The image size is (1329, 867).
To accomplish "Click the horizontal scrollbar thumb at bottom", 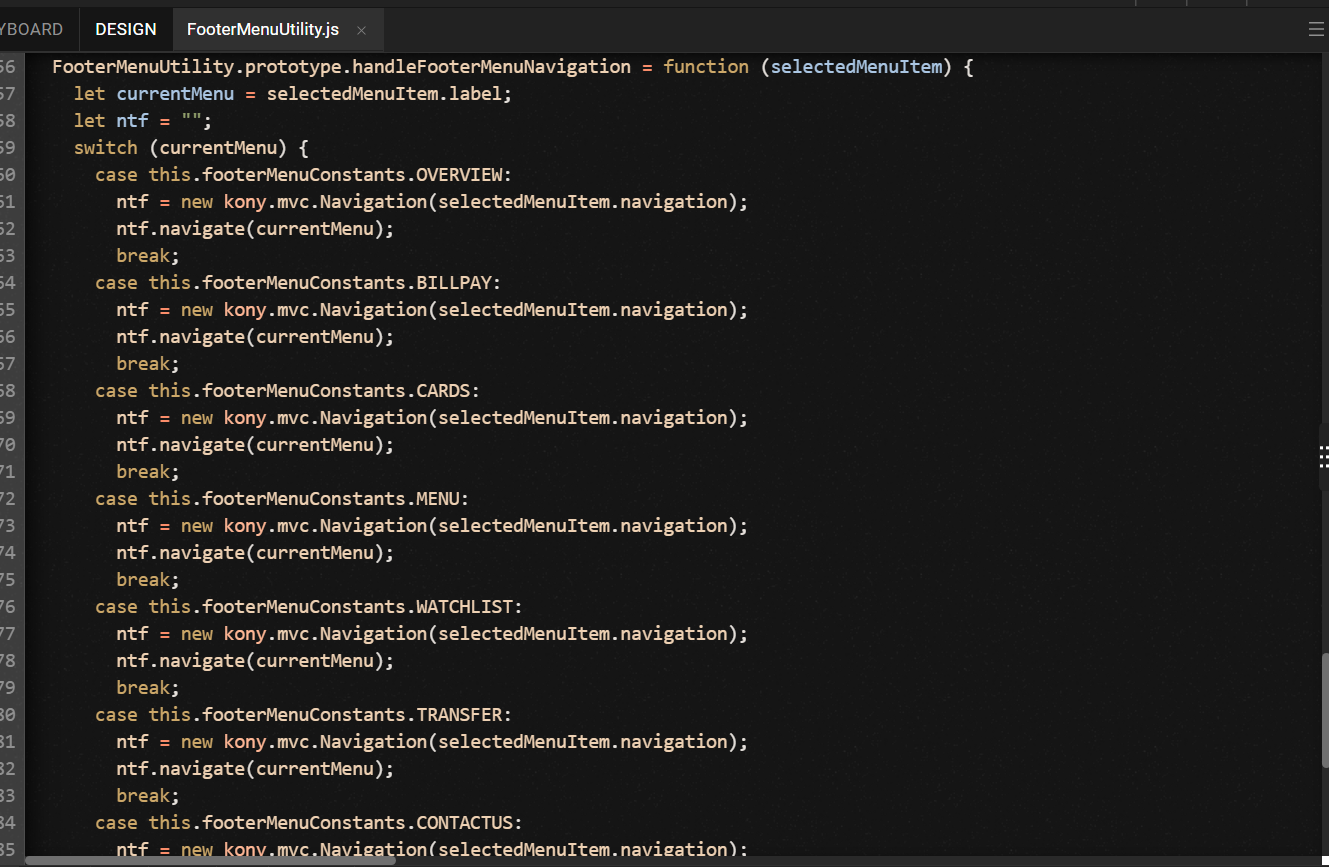I will tap(210, 859).
